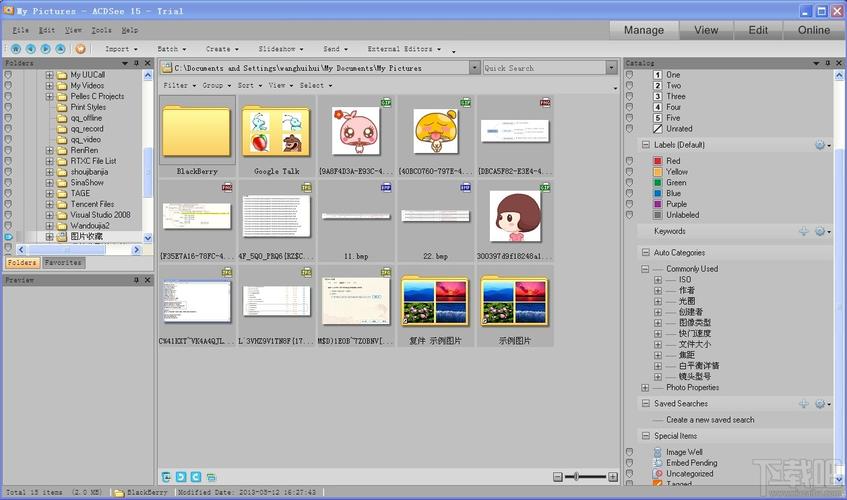Image resolution: width=847 pixels, height=500 pixels.
Task: Click the Quick Search input field
Action: click(544, 67)
